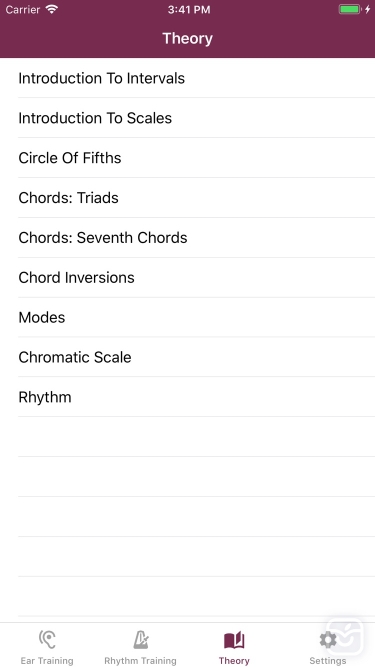Tap the Rhythm Training metronome icon

coord(140,640)
